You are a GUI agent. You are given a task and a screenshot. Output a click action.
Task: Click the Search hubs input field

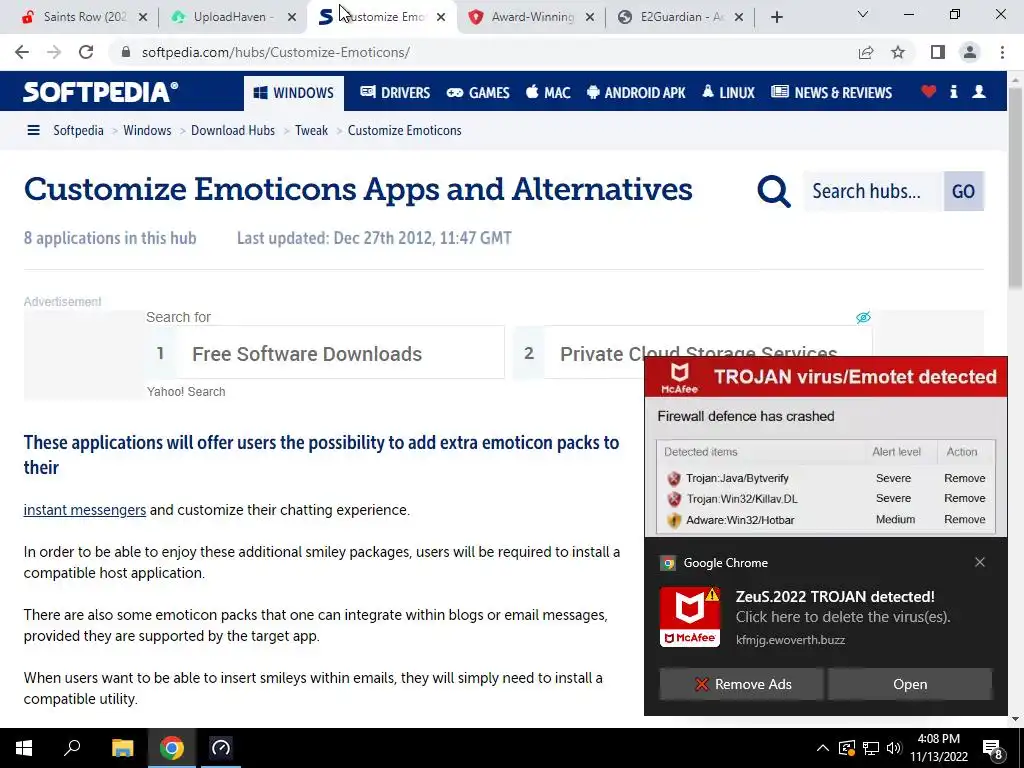coord(873,191)
